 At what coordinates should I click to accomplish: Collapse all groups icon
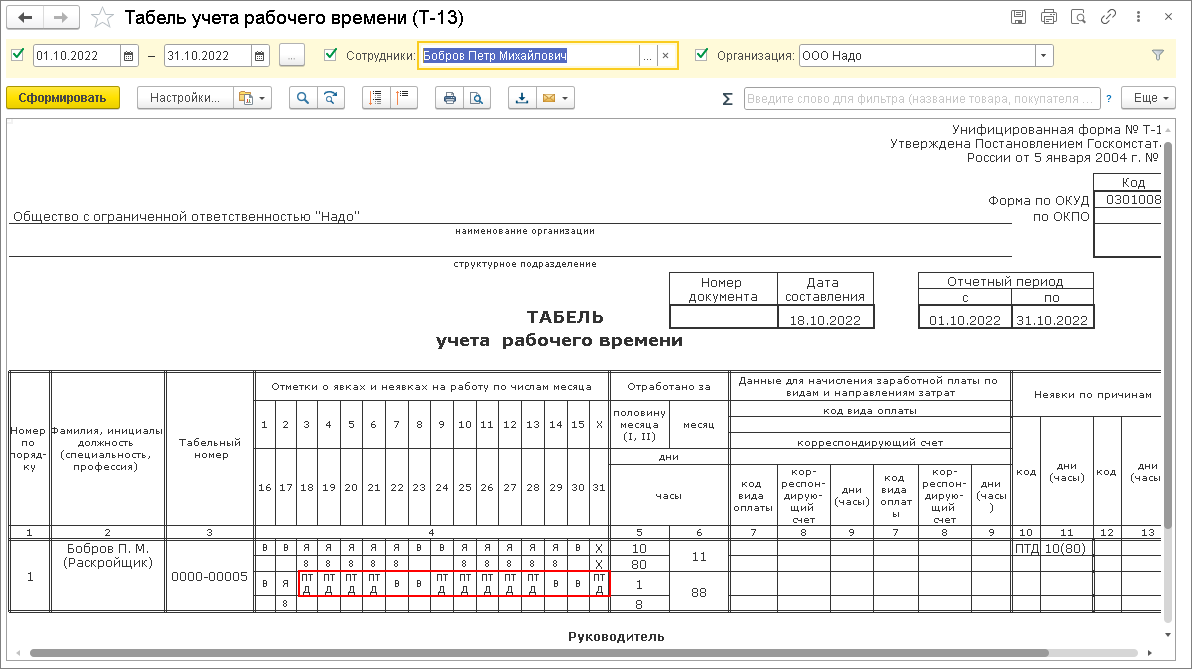coord(404,98)
